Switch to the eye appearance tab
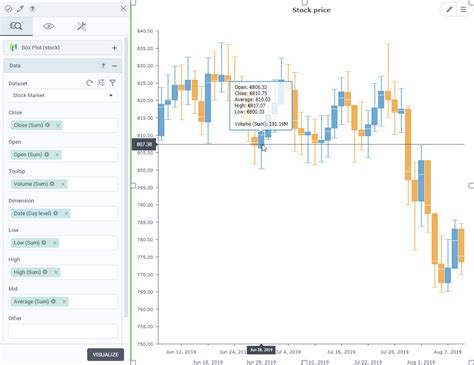Viewport: 474px width, 365px height. coord(49,26)
